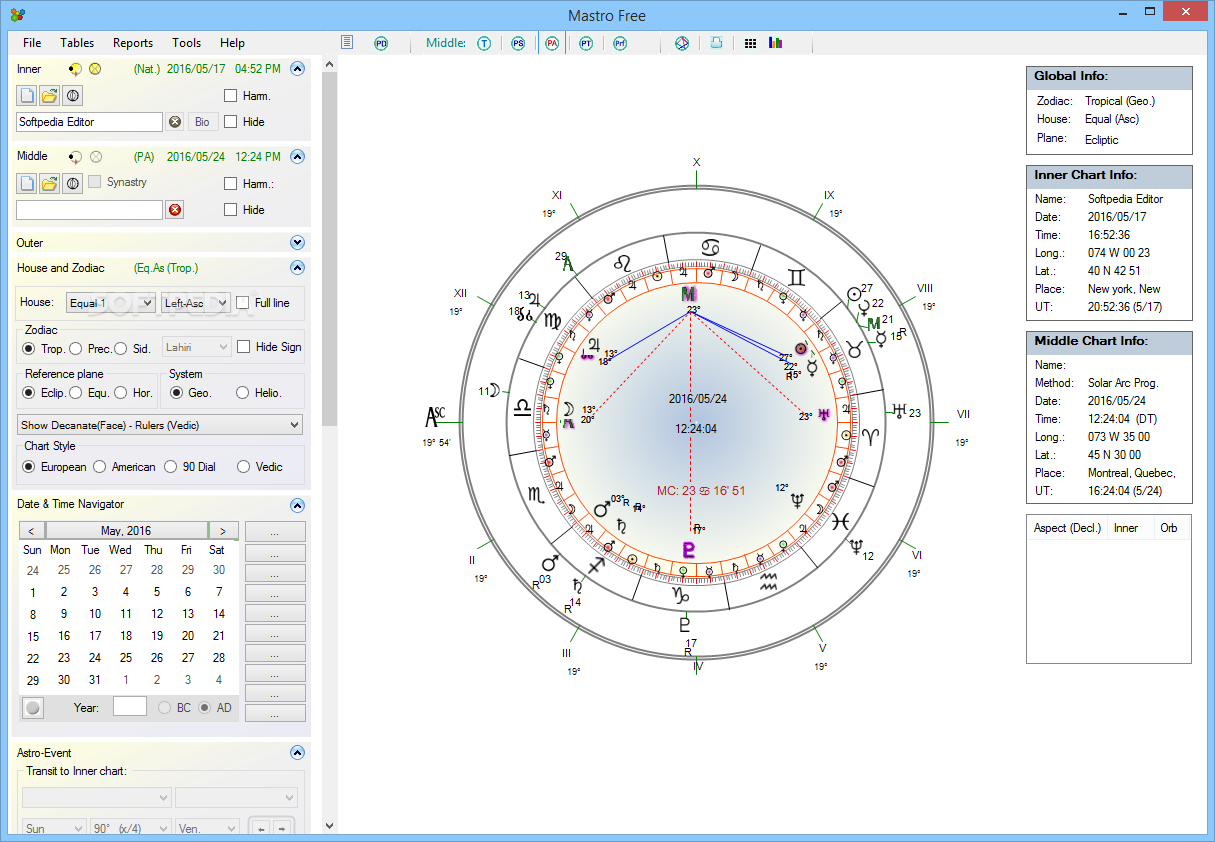Viewport: 1215px width, 842px height.
Task: Select the T (transit) middle chart icon
Action: click(x=484, y=43)
